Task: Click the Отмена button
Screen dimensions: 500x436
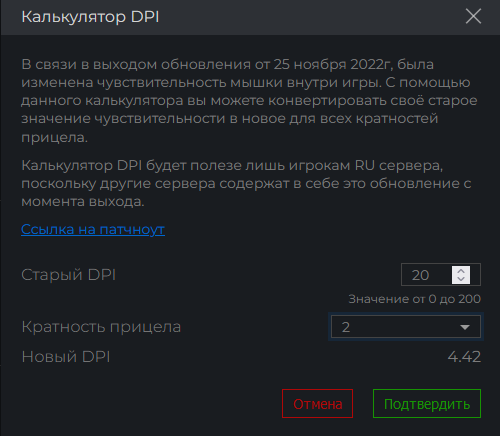Action: coord(317,404)
